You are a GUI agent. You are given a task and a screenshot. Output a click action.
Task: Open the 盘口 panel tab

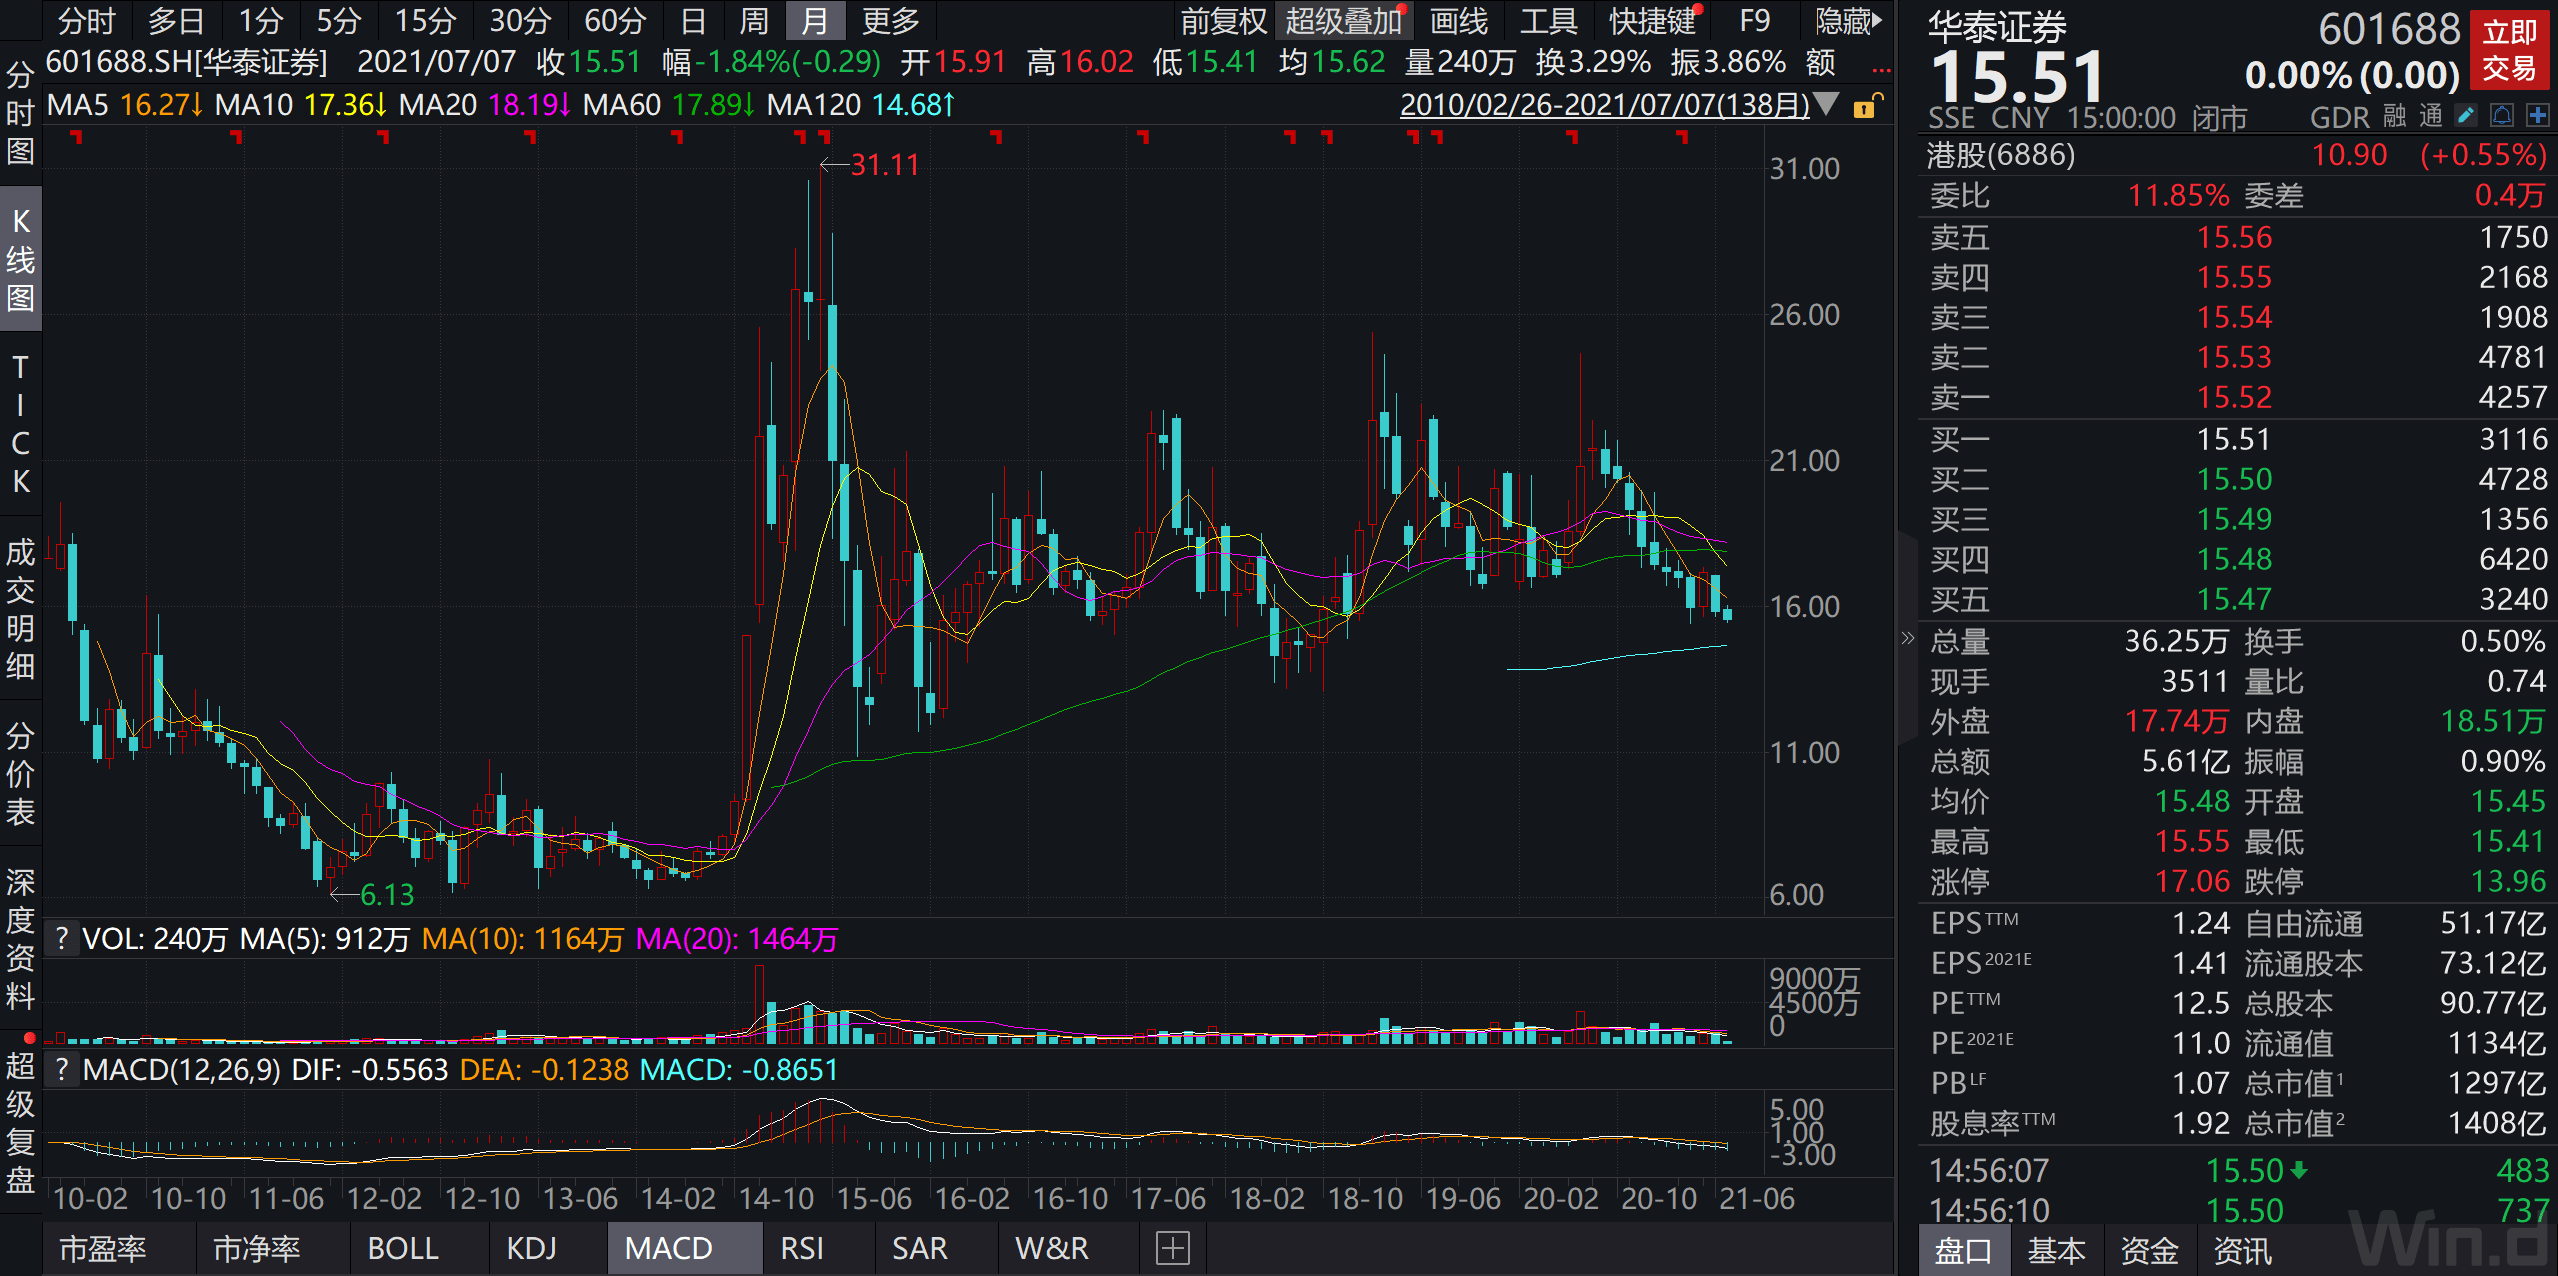coord(1962,1251)
